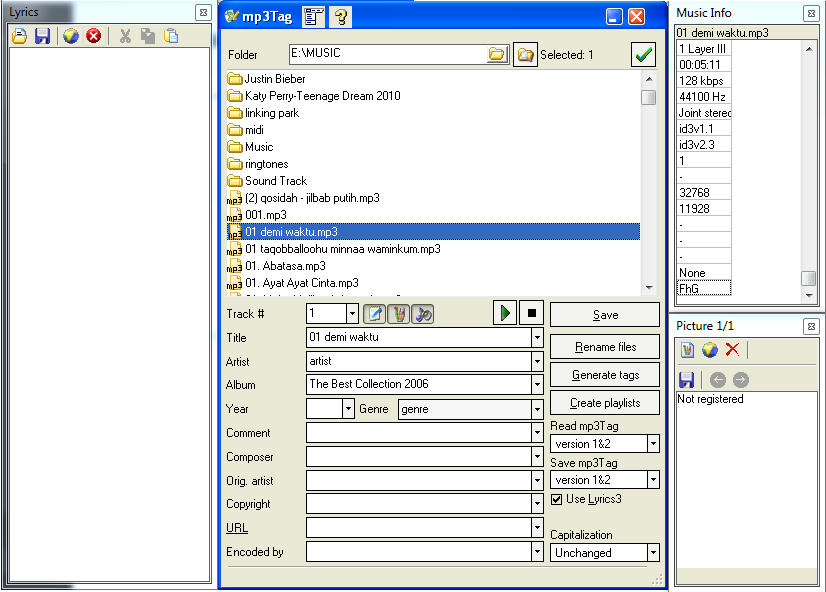Expand the URL field dropdown arrow
The image size is (826, 592).
537,527
